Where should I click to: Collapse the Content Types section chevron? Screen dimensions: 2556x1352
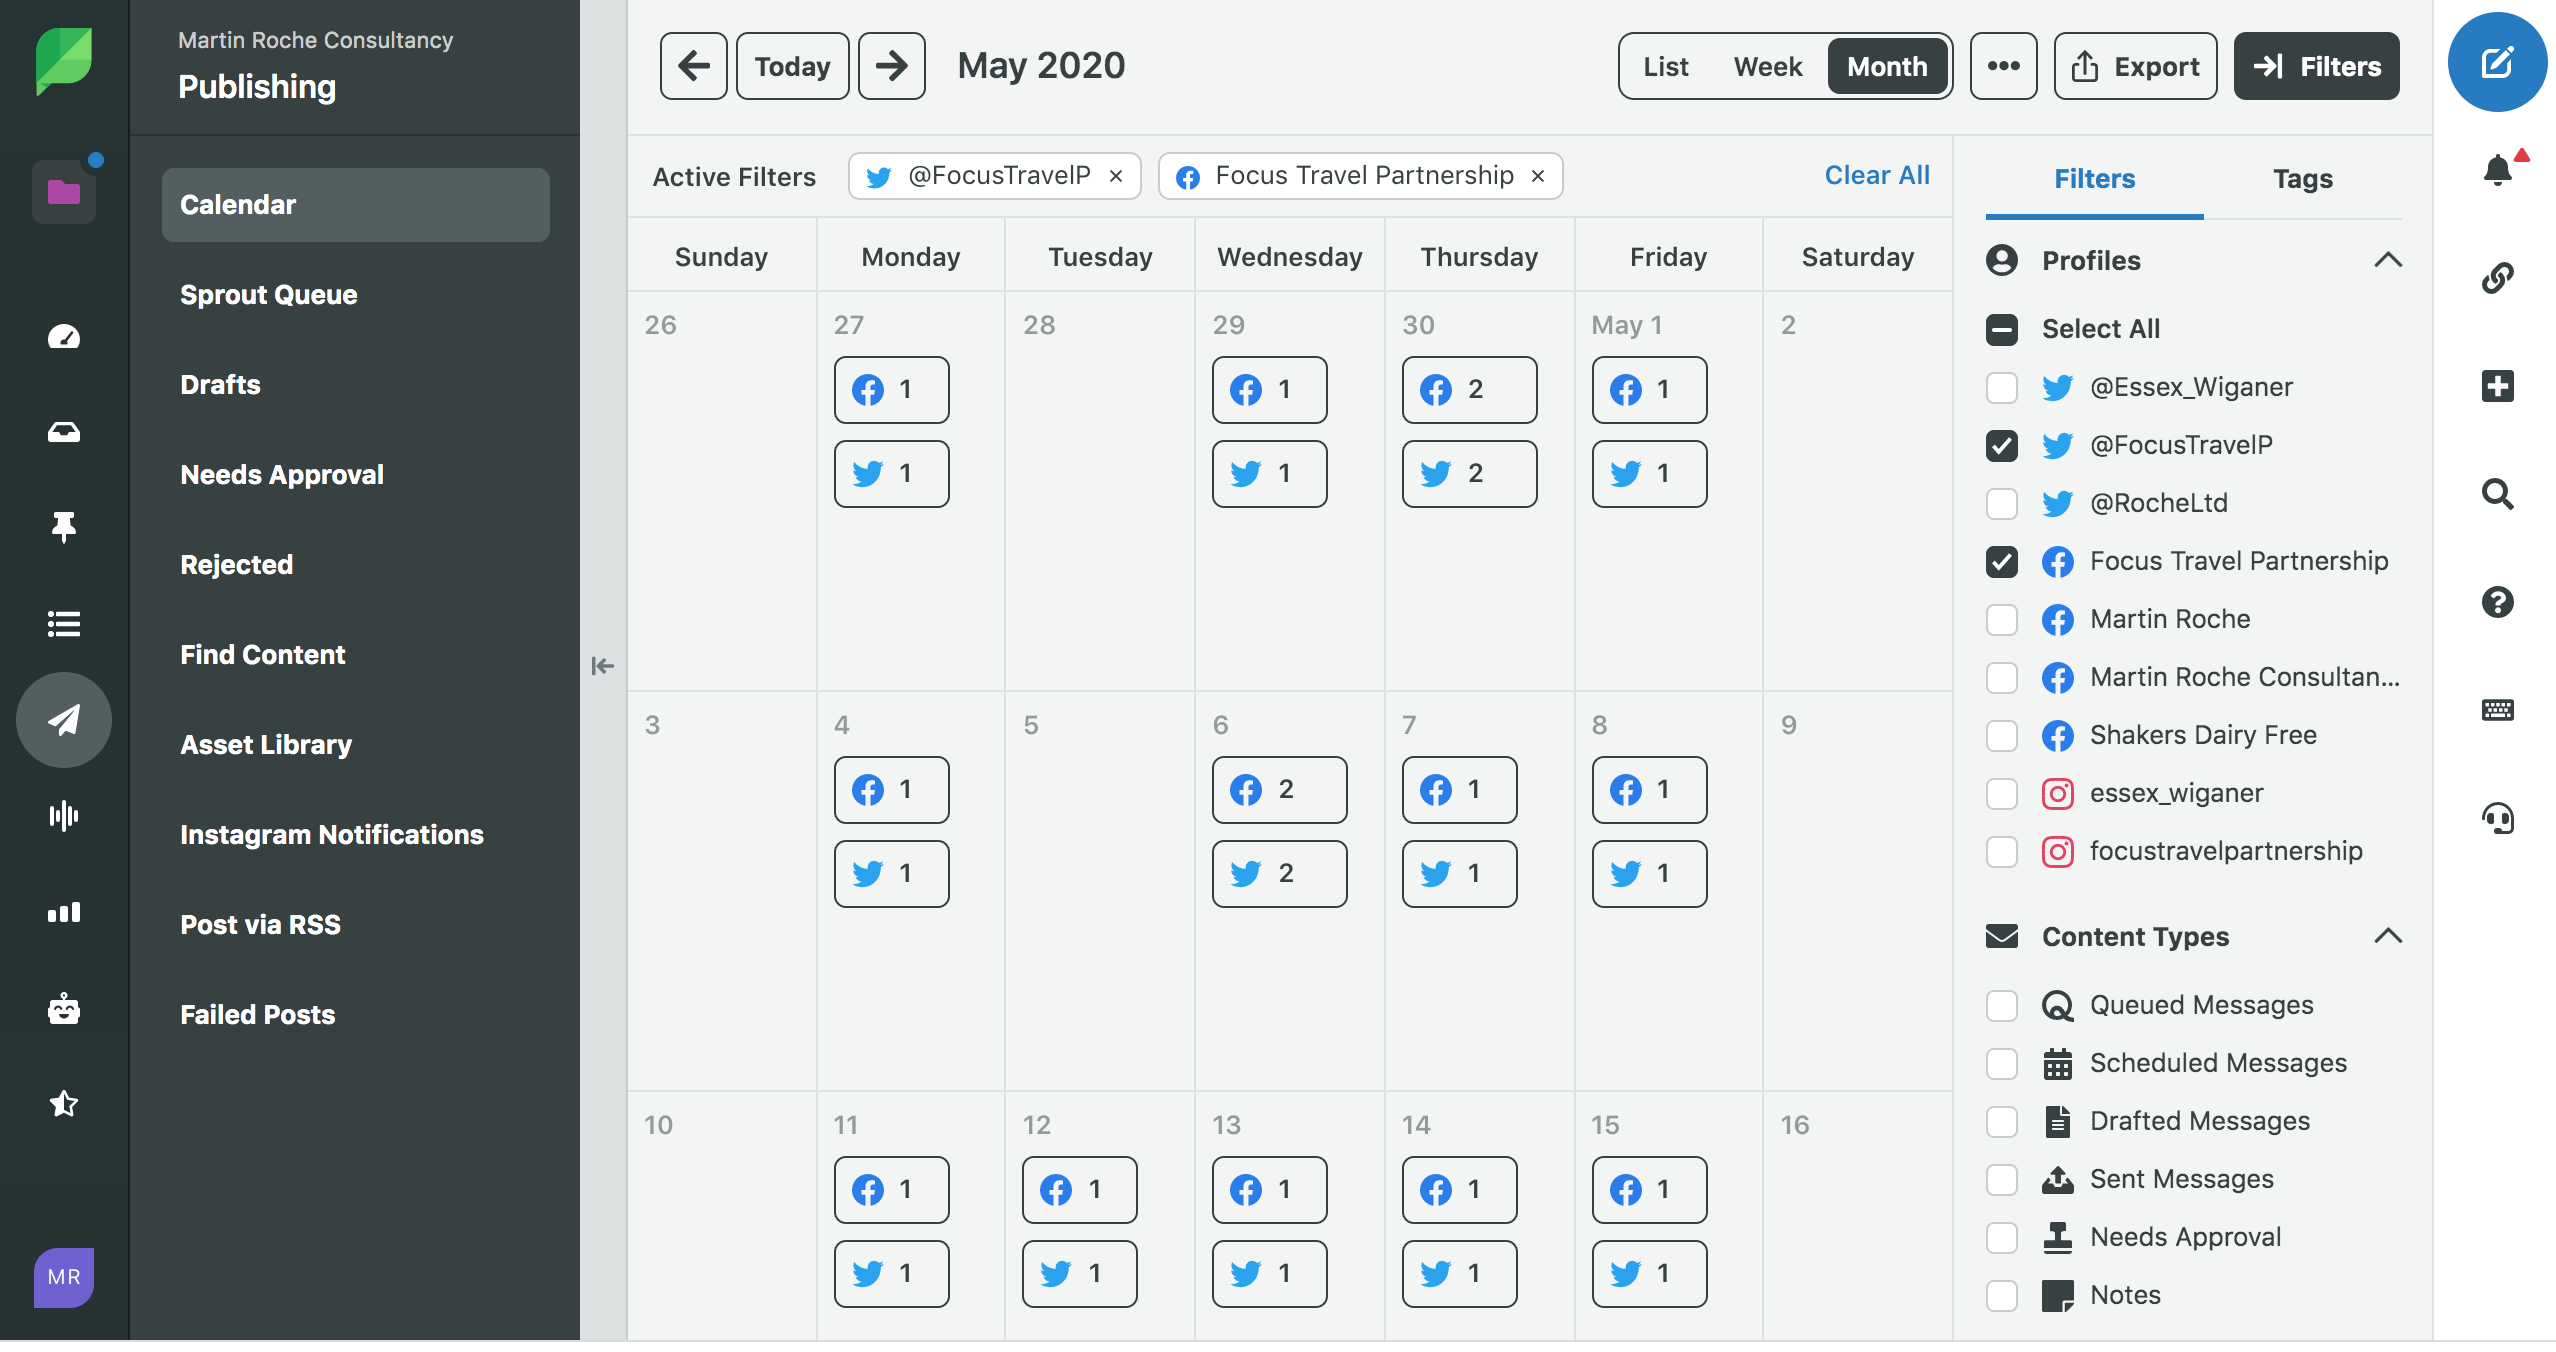pyautogui.click(x=2388, y=936)
